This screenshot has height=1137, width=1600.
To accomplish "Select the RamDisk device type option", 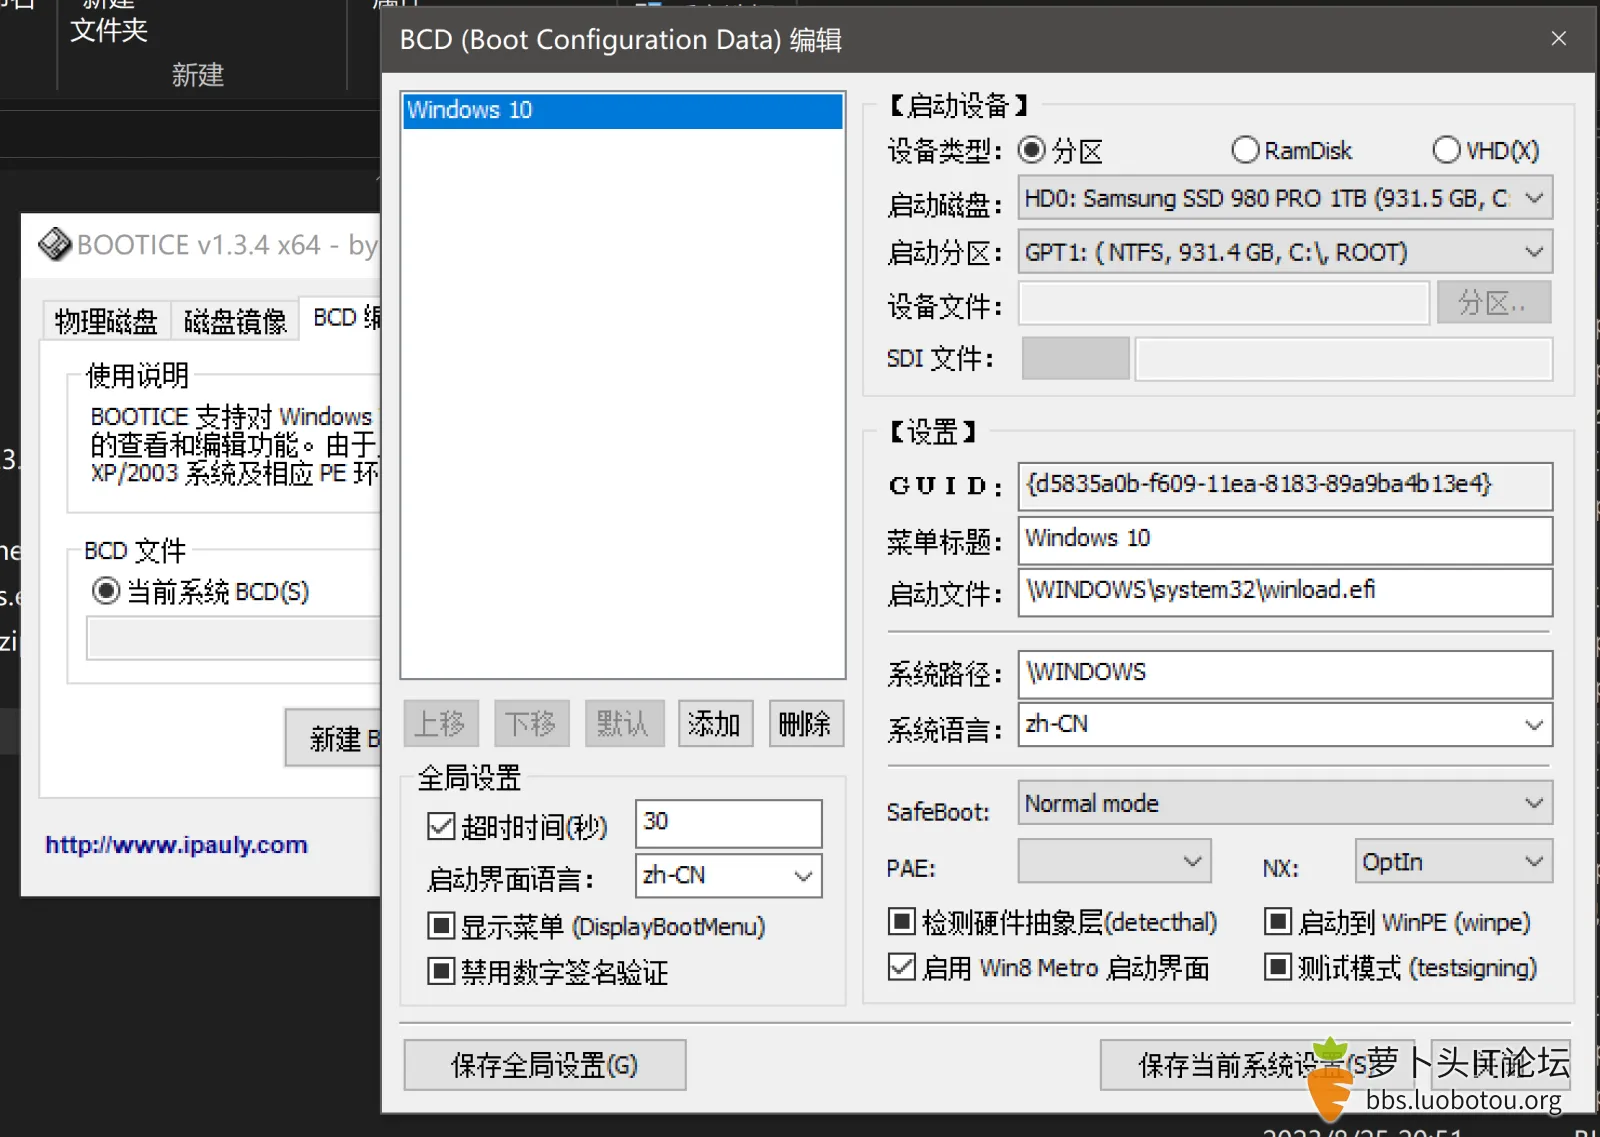I will 1245,150.
